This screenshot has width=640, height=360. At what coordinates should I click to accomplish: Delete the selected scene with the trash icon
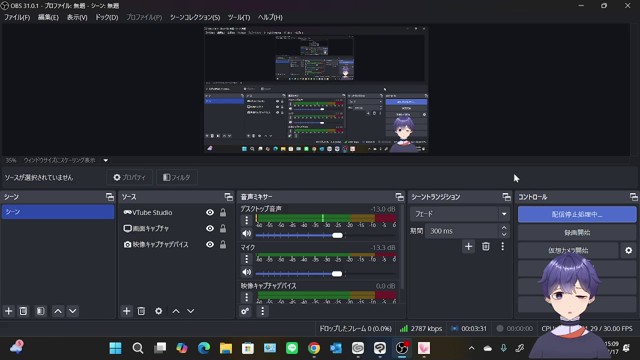click(x=23, y=311)
